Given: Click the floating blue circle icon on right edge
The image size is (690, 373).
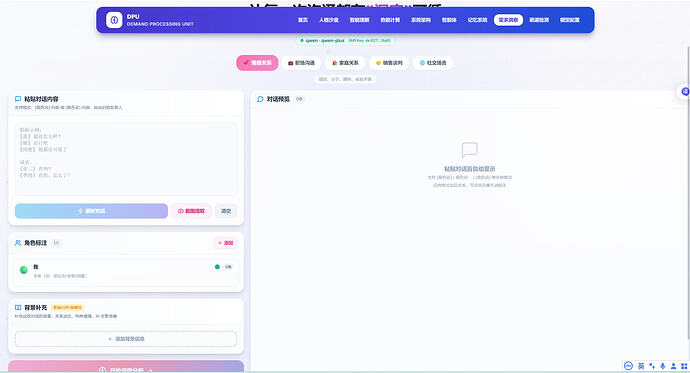Looking at the screenshot, I should [x=685, y=91].
